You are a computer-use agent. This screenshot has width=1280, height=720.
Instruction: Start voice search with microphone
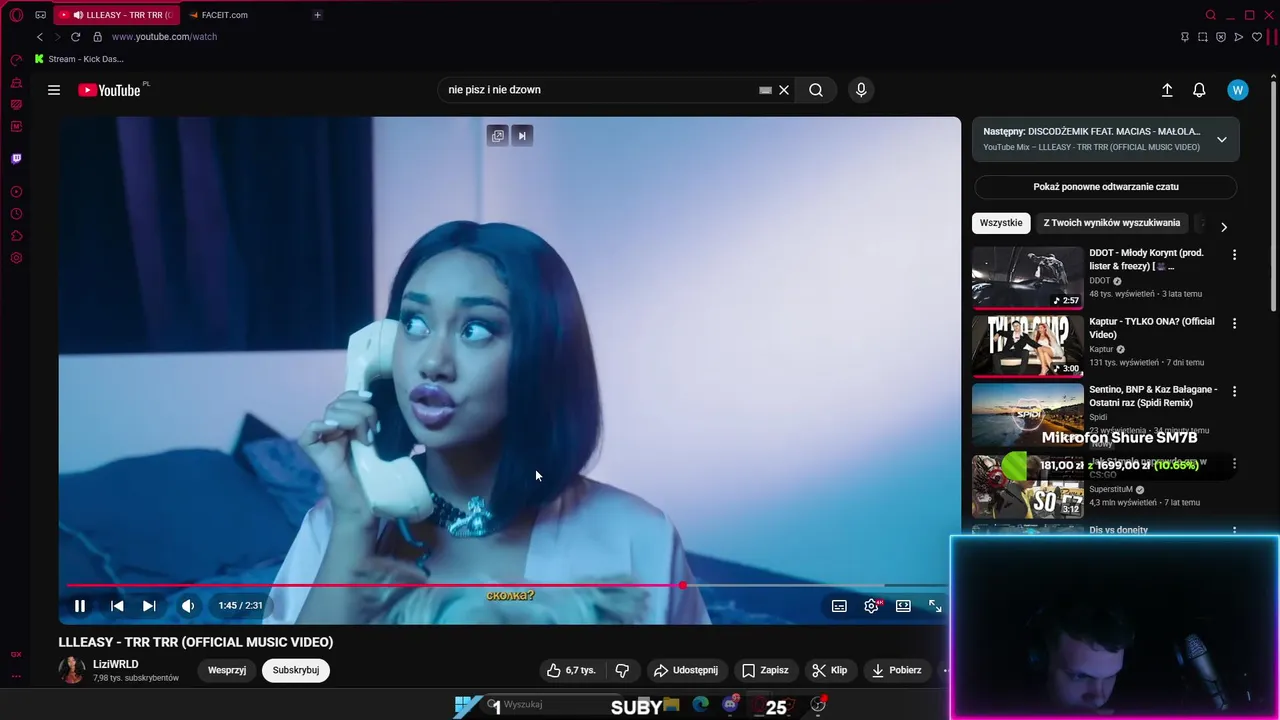[861, 90]
